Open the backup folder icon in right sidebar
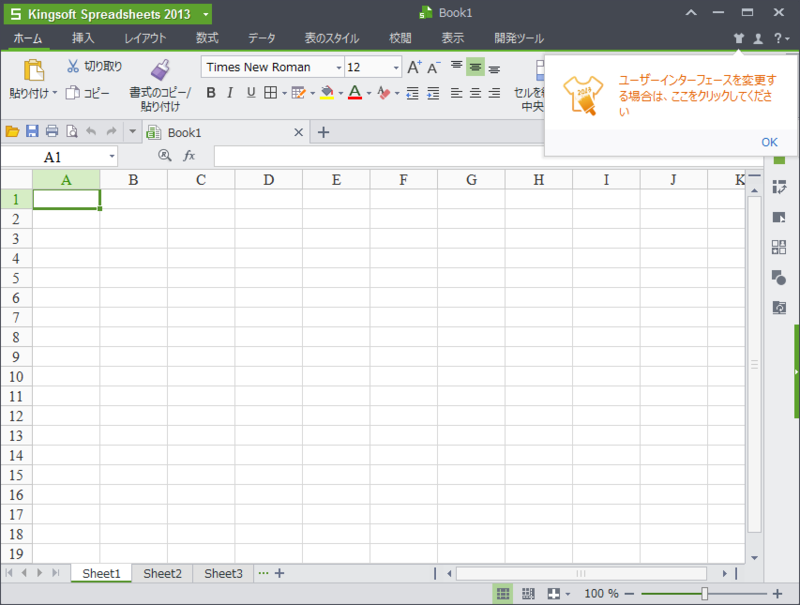This screenshot has width=800, height=605. pos(779,308)
